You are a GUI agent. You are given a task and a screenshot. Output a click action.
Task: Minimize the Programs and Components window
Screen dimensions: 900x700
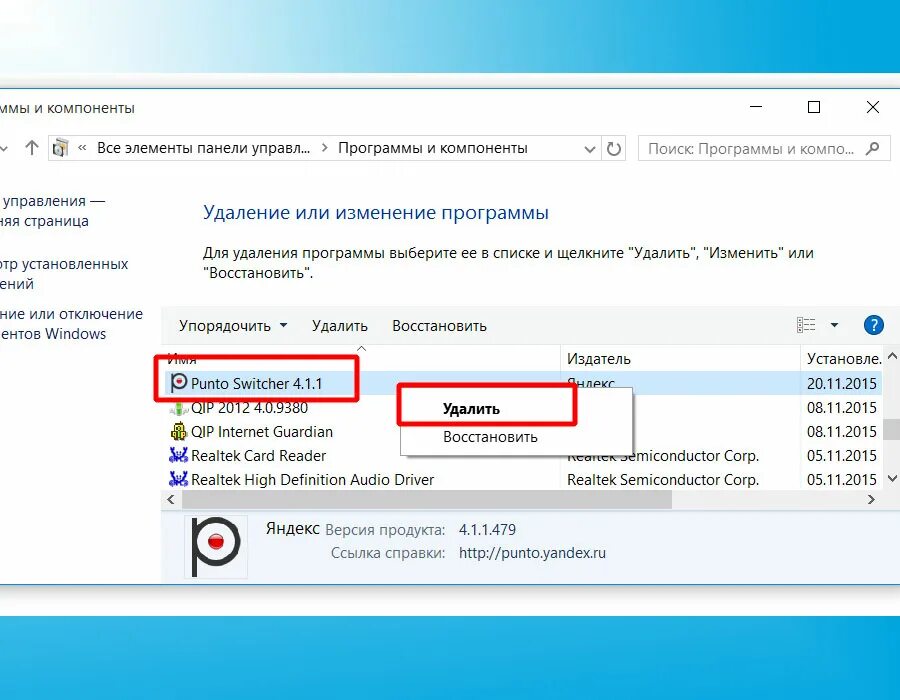coord(756,107)
